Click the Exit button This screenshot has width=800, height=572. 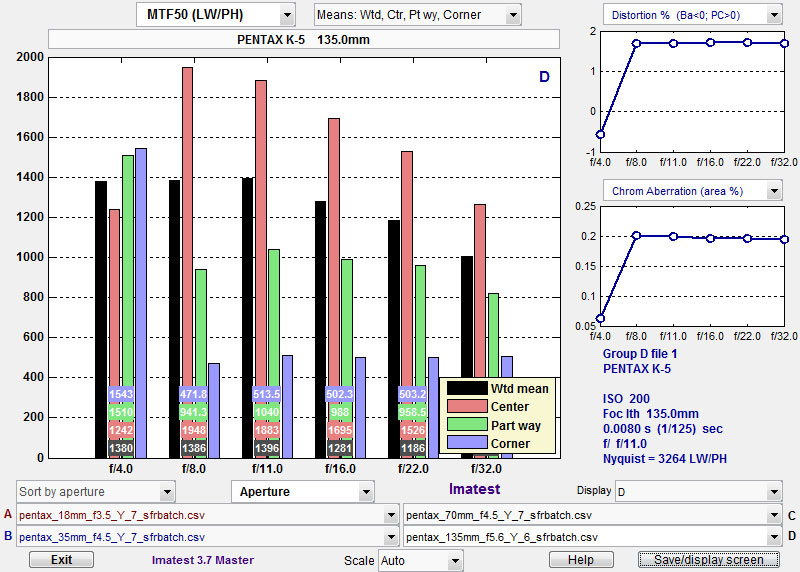[61, 560]
